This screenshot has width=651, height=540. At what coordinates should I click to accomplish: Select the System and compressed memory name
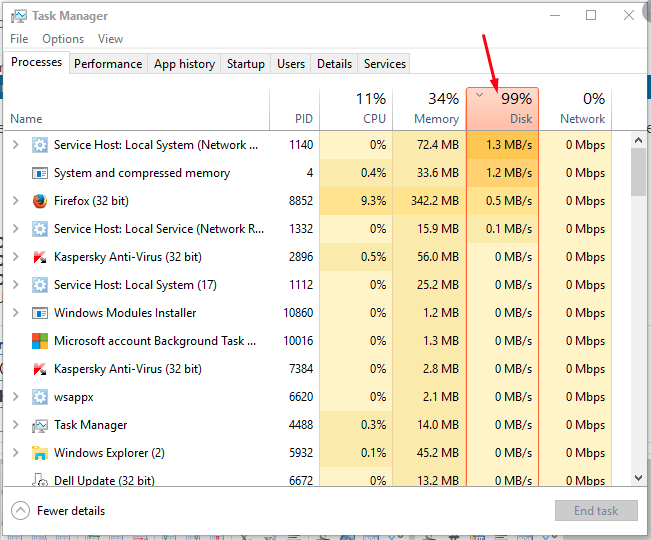[142, 173]
